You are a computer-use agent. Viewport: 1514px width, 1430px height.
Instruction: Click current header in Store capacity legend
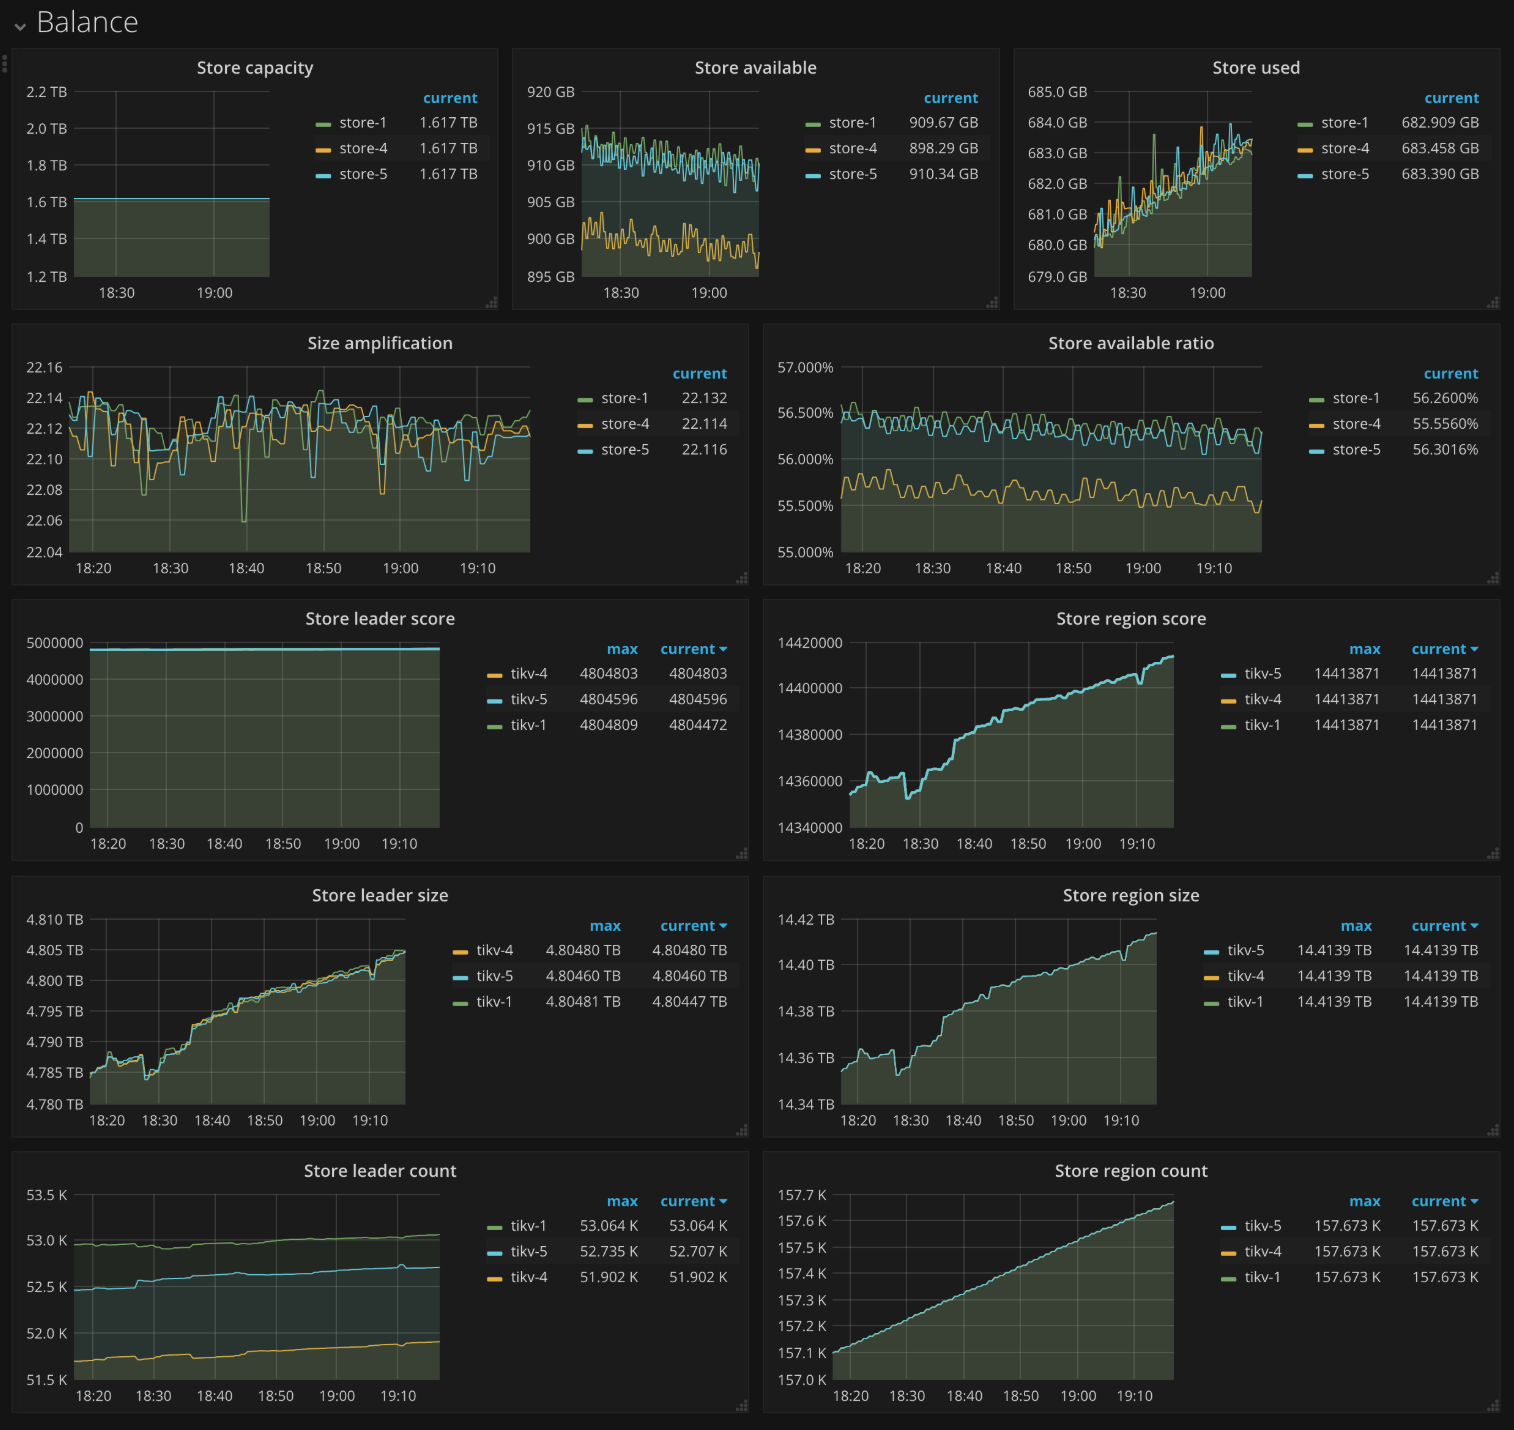point(450,98)
